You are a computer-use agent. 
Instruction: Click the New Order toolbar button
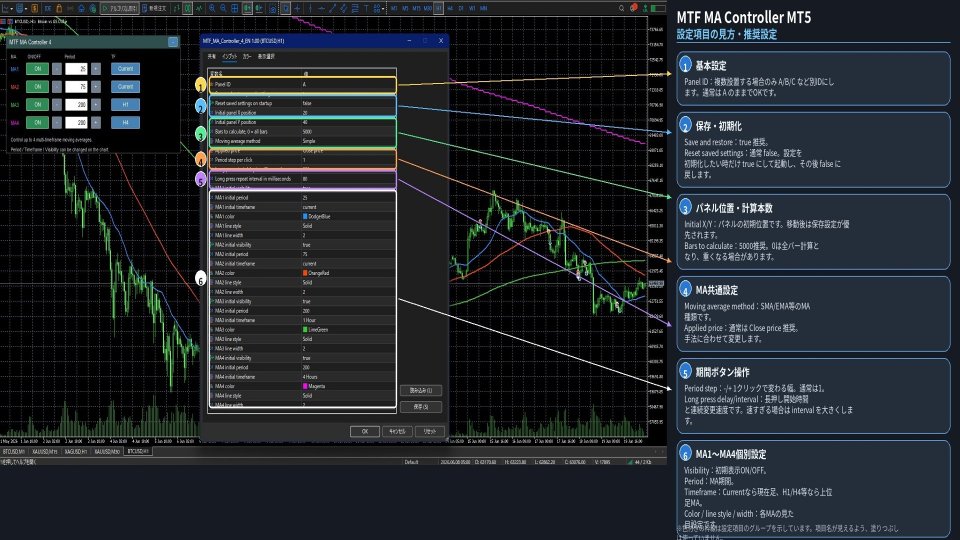[153, 9]
